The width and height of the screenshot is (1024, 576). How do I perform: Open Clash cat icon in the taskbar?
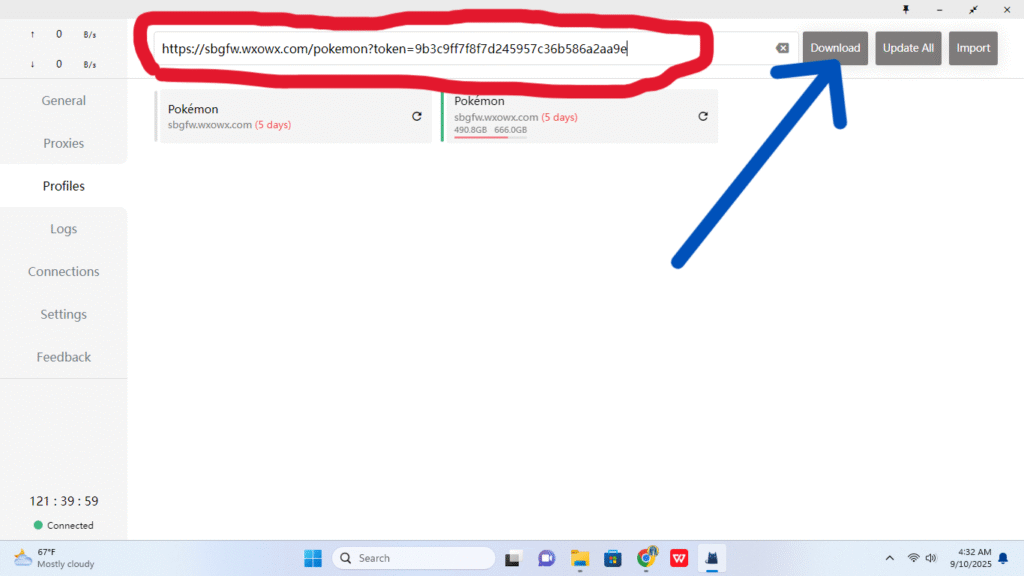pos(712,558)
